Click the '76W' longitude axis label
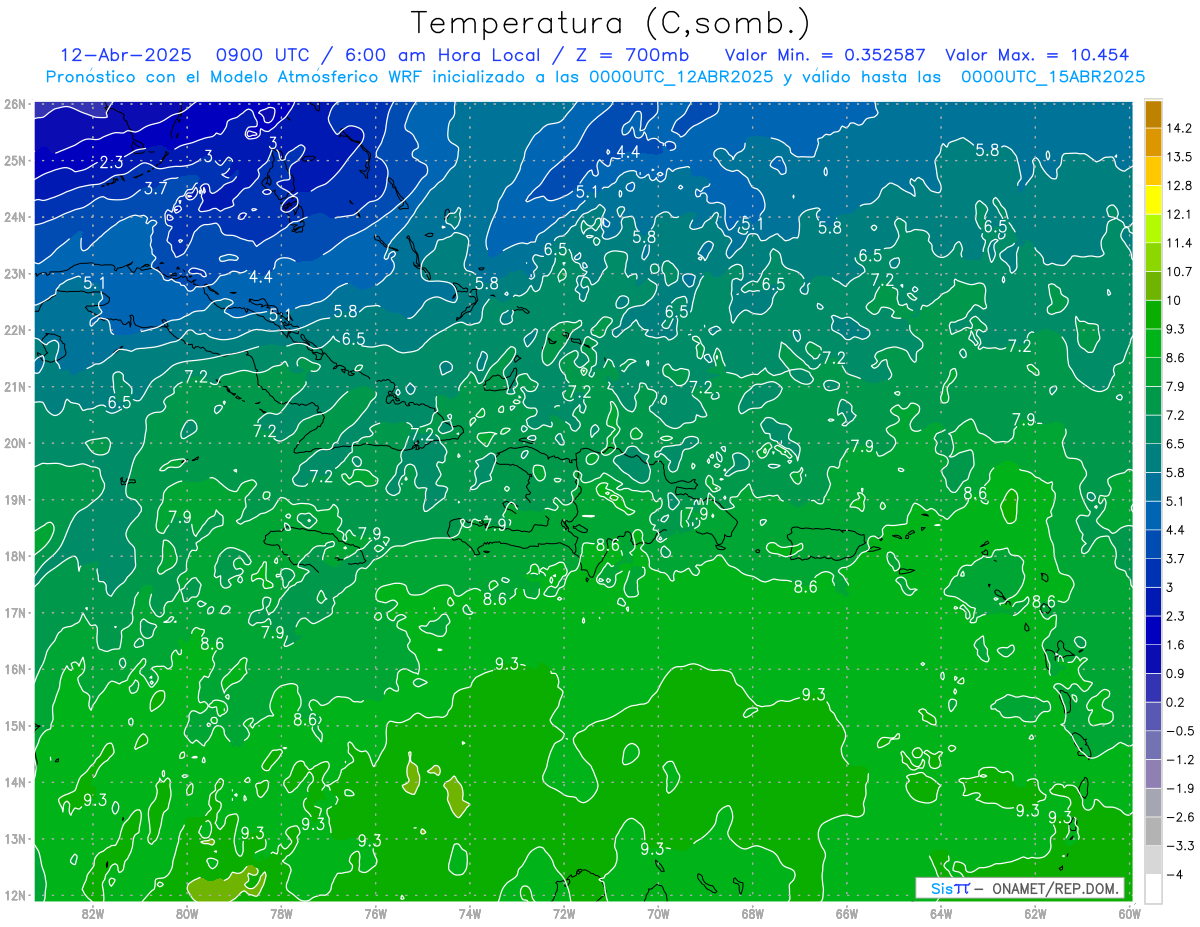Screen dimensions: 1200x927 click(x=375, y=912)
